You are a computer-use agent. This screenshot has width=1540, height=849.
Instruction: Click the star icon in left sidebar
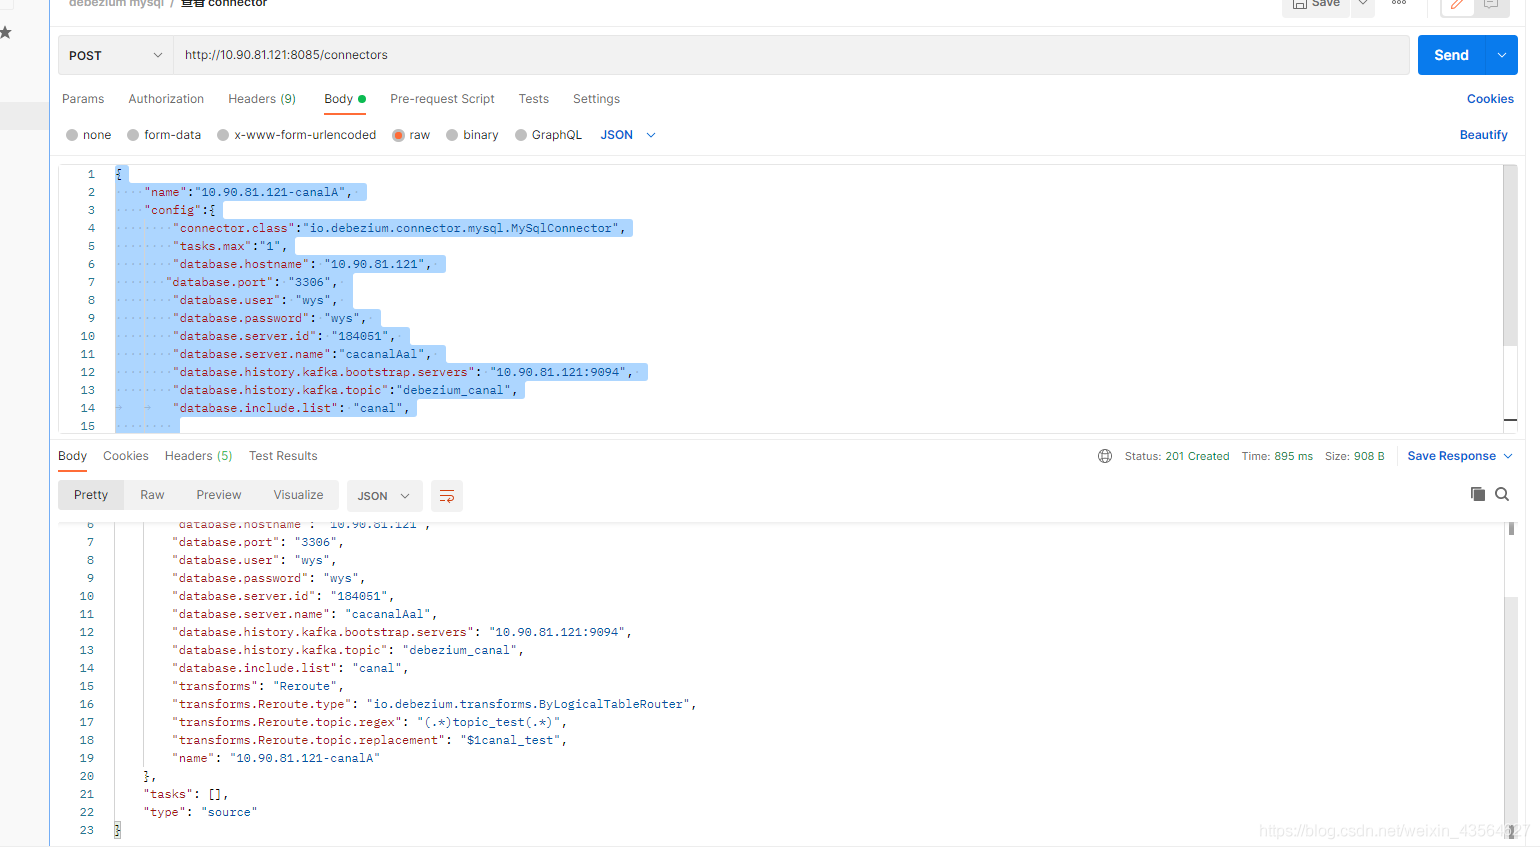6,32
